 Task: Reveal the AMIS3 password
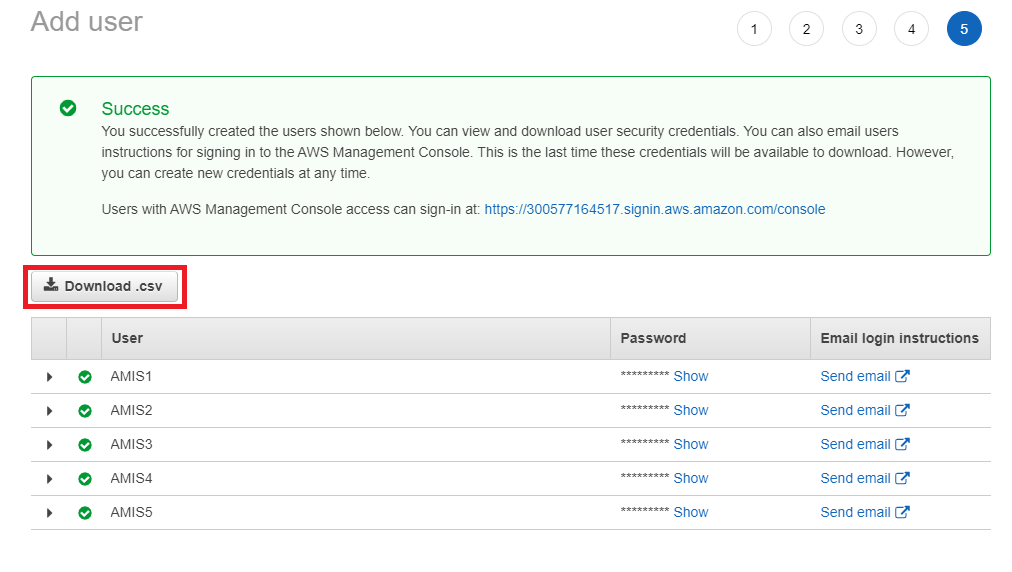tap(690, 445)
